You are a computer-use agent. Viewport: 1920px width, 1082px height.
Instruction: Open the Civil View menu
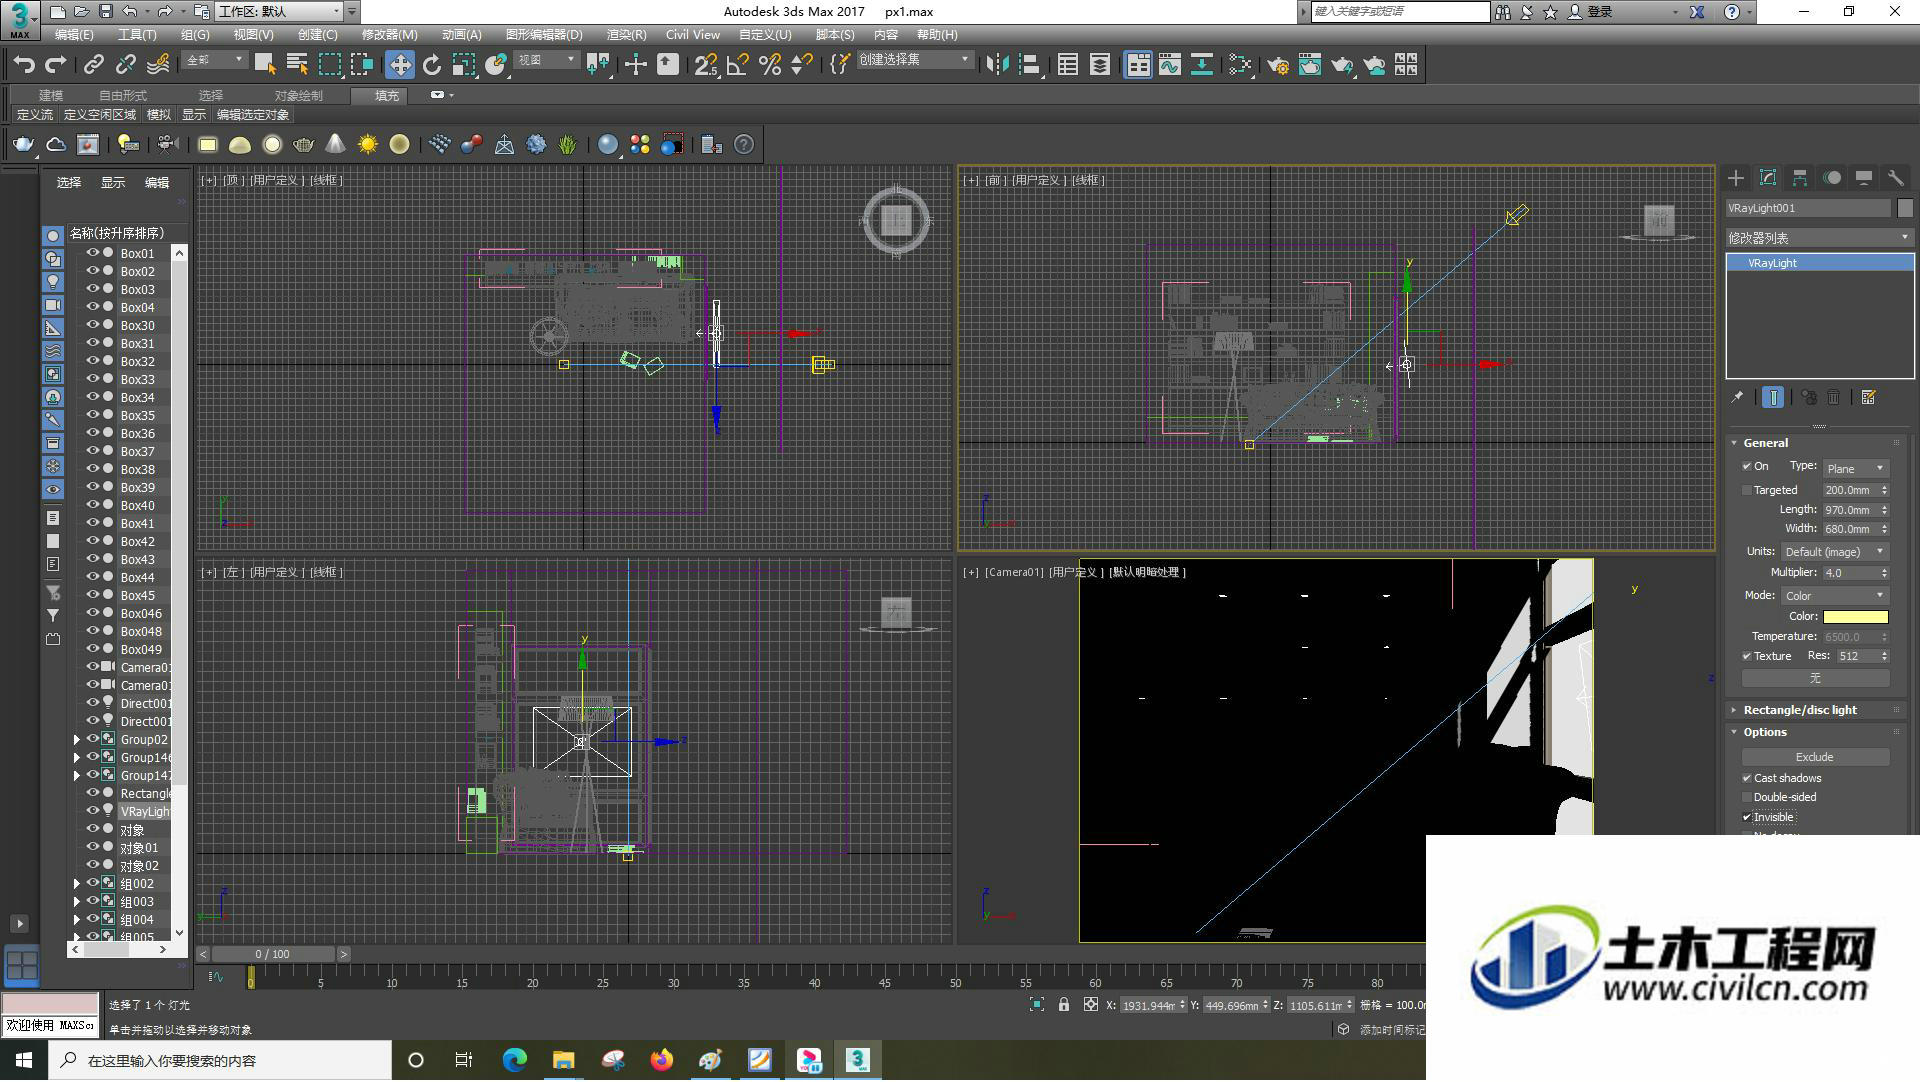[x=692, y=35]
